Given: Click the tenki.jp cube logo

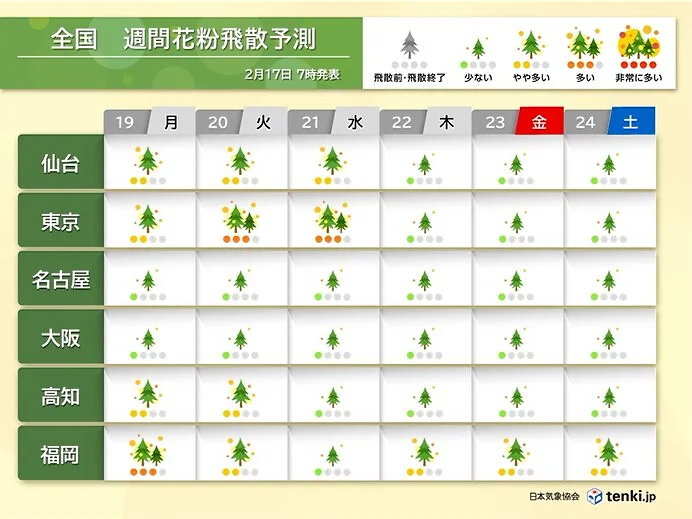Looking at the screenshot, I should tap(594, 496).
